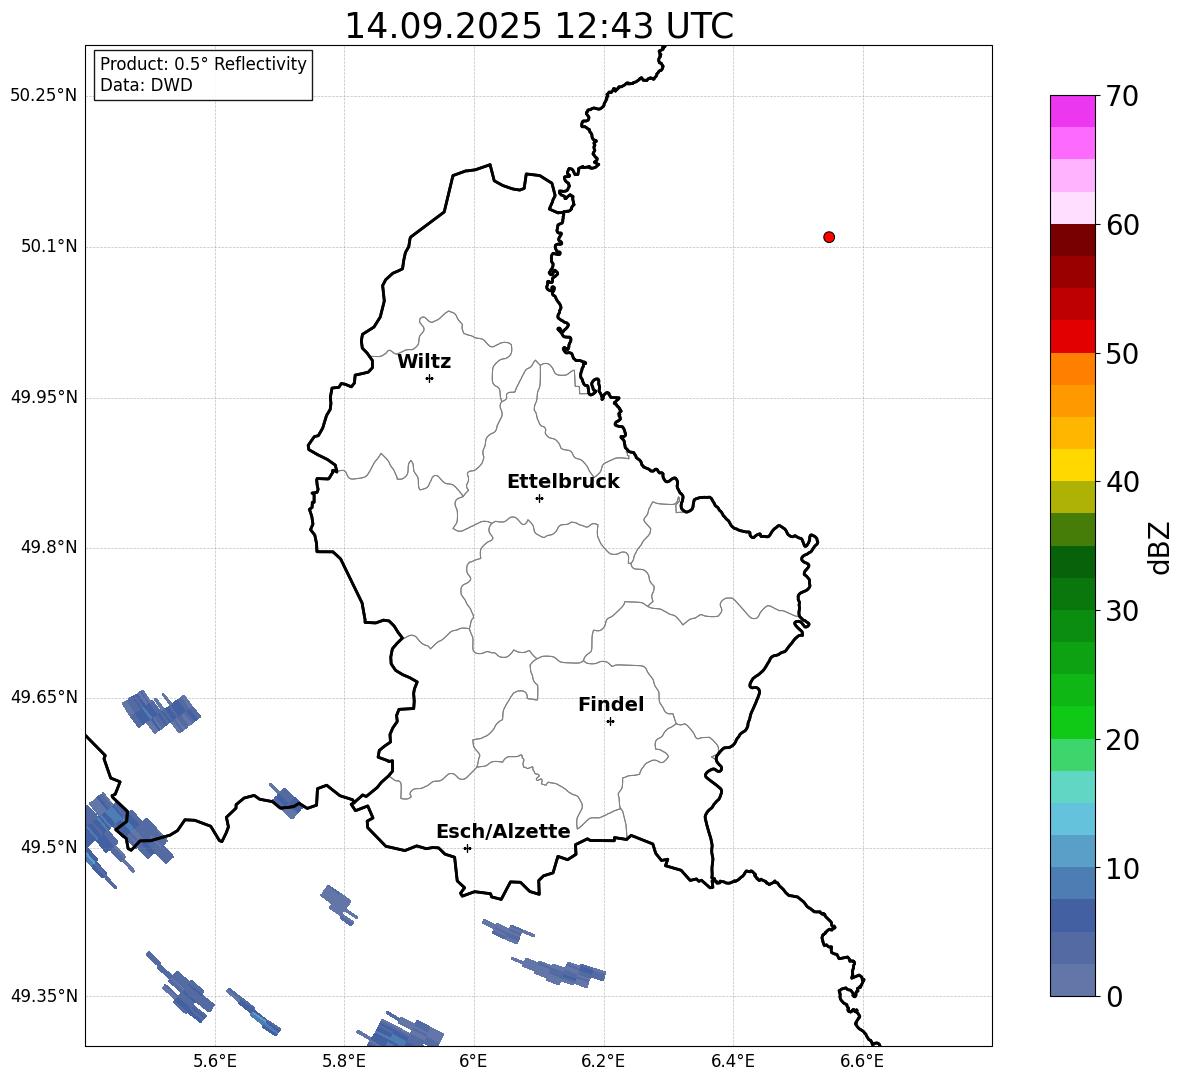This screenshot has height=1081, width=1184.
Task: Click the Esch/Alzette location cross marker
Action: [467, 848]
